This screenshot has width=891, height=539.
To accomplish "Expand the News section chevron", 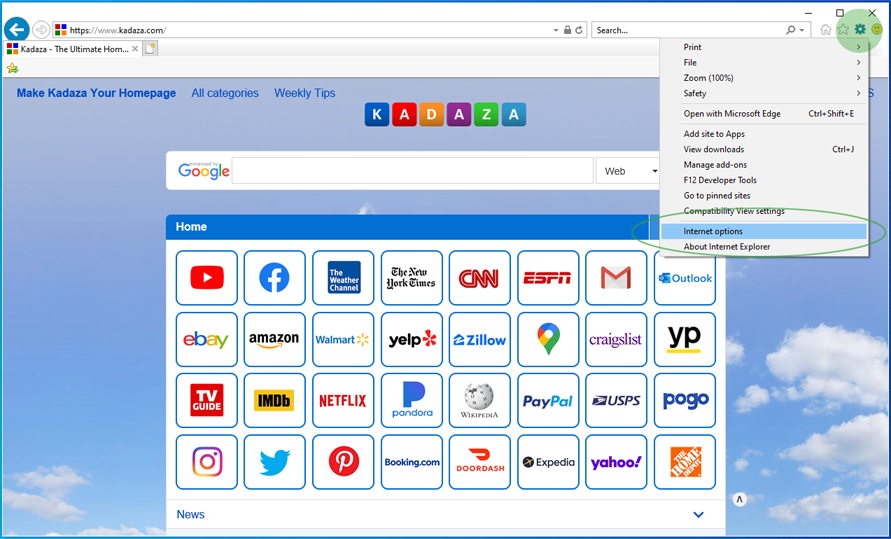I will [698, 515].
